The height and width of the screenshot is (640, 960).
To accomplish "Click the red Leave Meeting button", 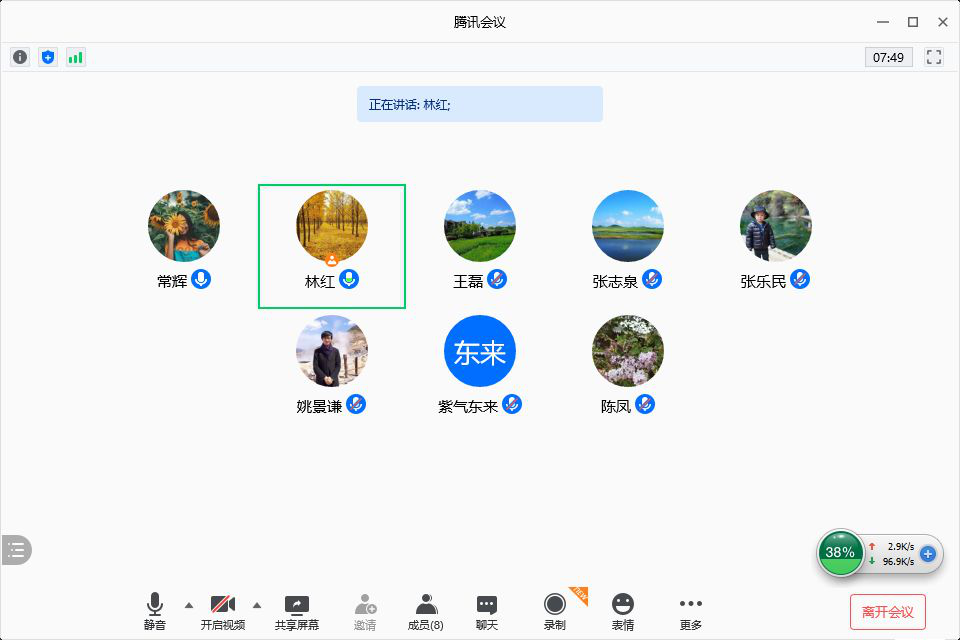I will click(887, 611).
